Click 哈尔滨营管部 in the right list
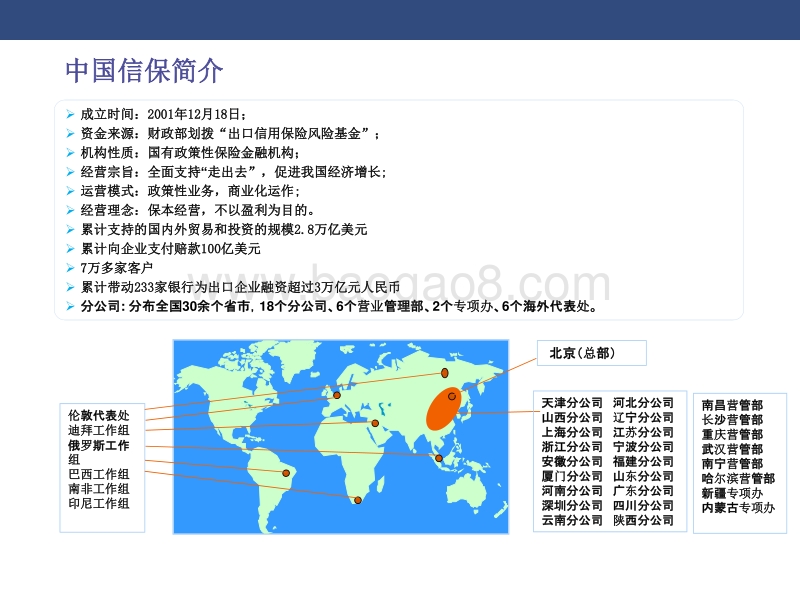 coord(738,479)
